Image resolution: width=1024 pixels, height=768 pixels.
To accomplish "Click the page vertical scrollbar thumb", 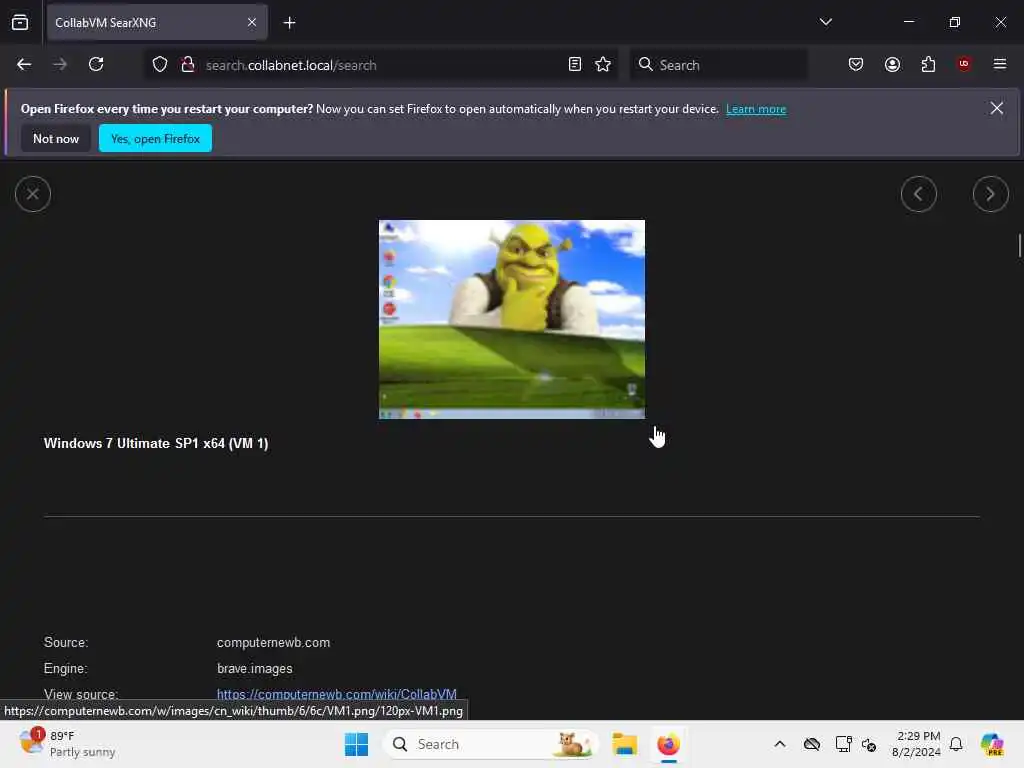I will (x=1019, y=246).
